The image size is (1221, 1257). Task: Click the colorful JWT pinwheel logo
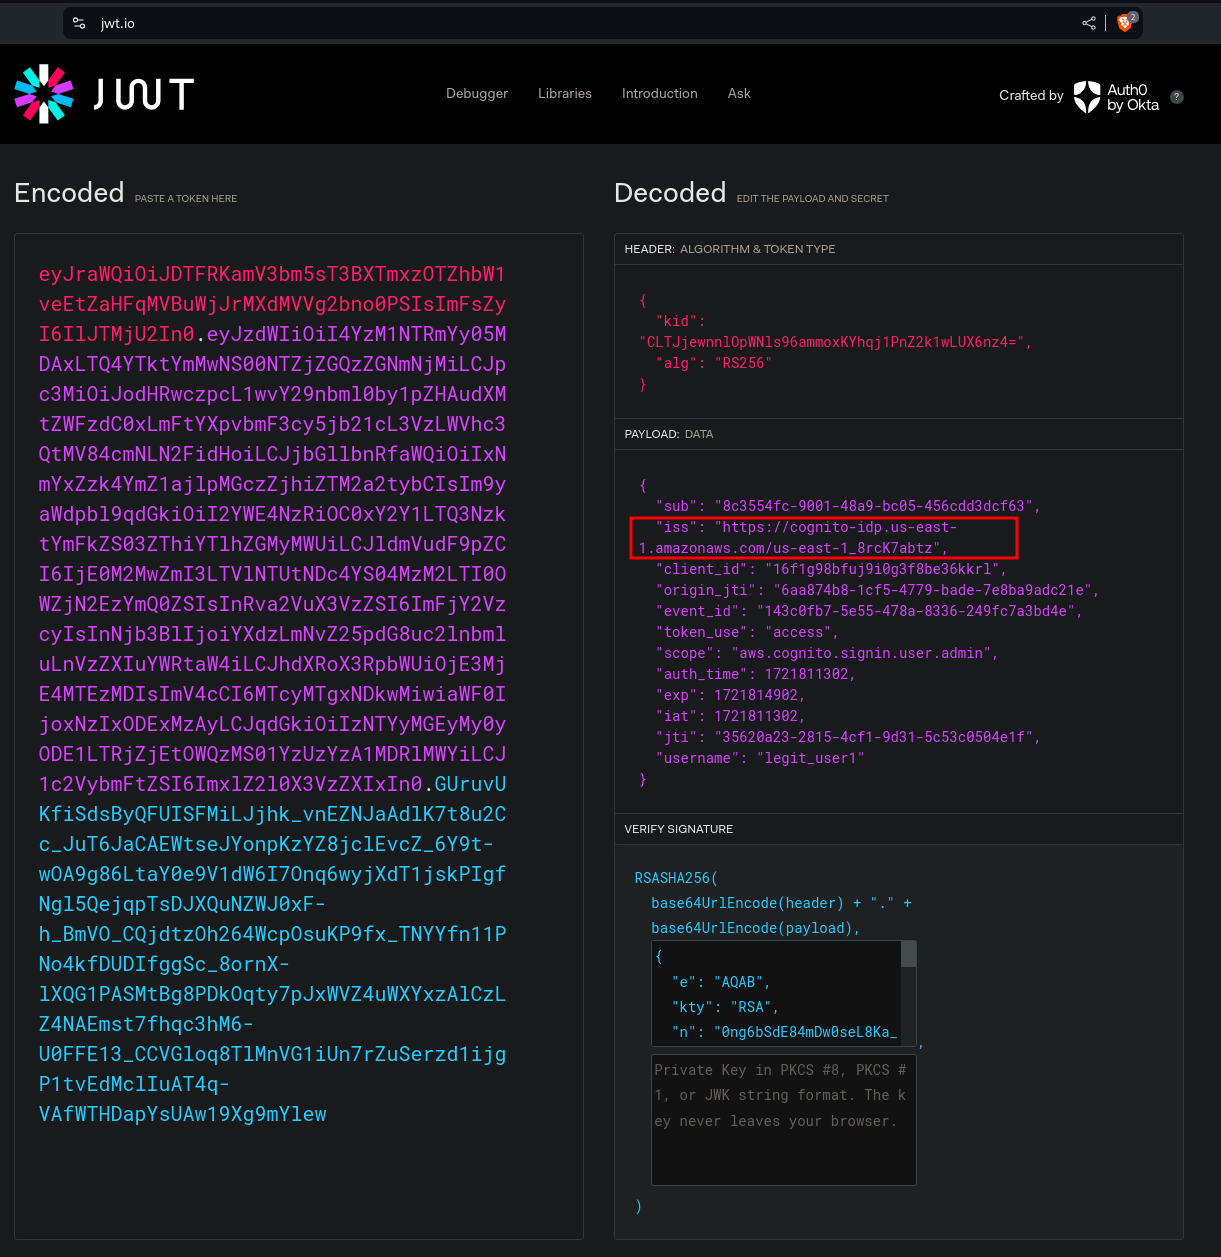tap(44, 94)
